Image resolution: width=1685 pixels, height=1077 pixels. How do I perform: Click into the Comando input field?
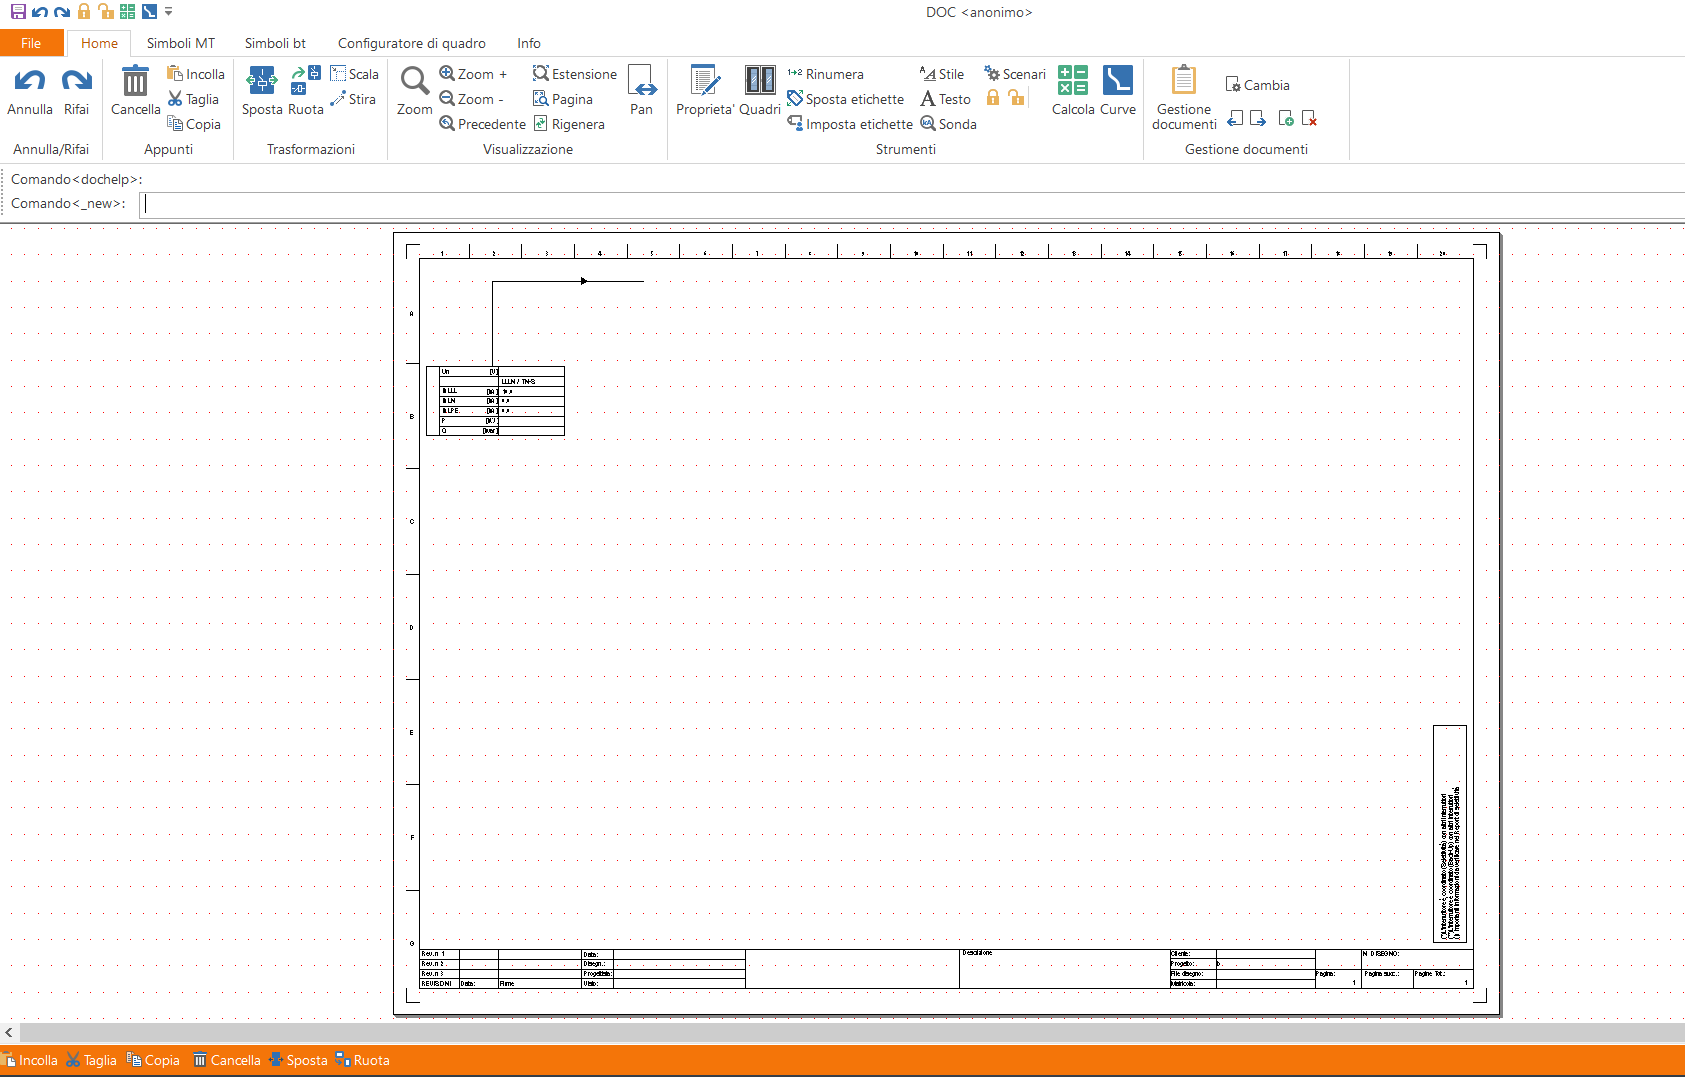click(x=900, y=204)
